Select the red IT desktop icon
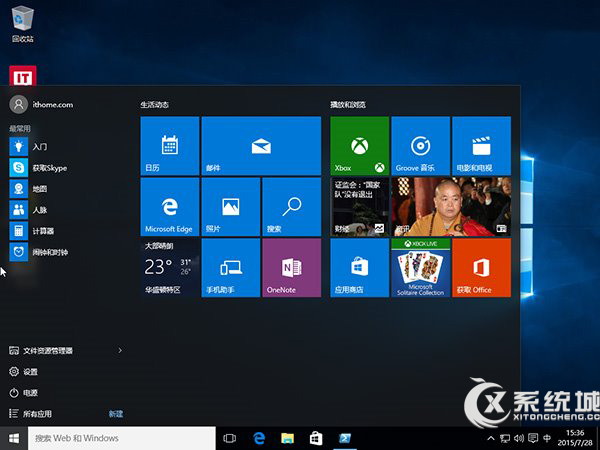 pos(23,76)
